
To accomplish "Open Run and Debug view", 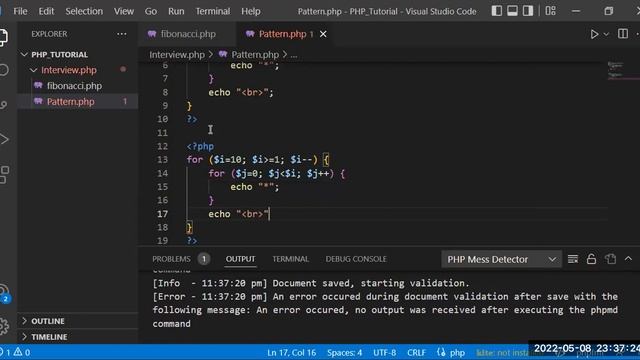I will pos(4,140).
